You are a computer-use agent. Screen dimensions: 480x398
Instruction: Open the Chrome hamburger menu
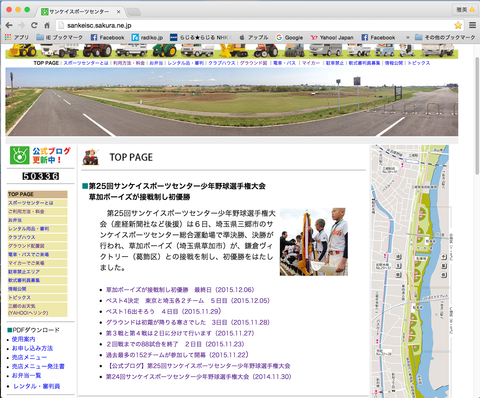tap(472, 25)
